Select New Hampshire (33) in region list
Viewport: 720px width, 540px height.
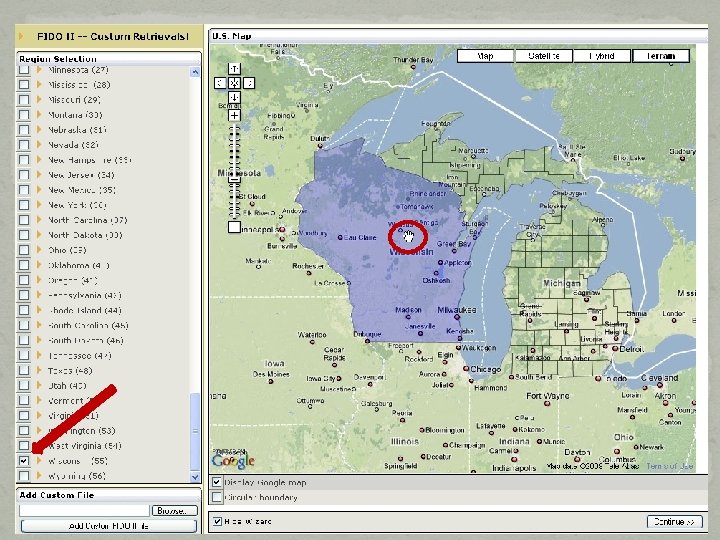coord(90,160)
